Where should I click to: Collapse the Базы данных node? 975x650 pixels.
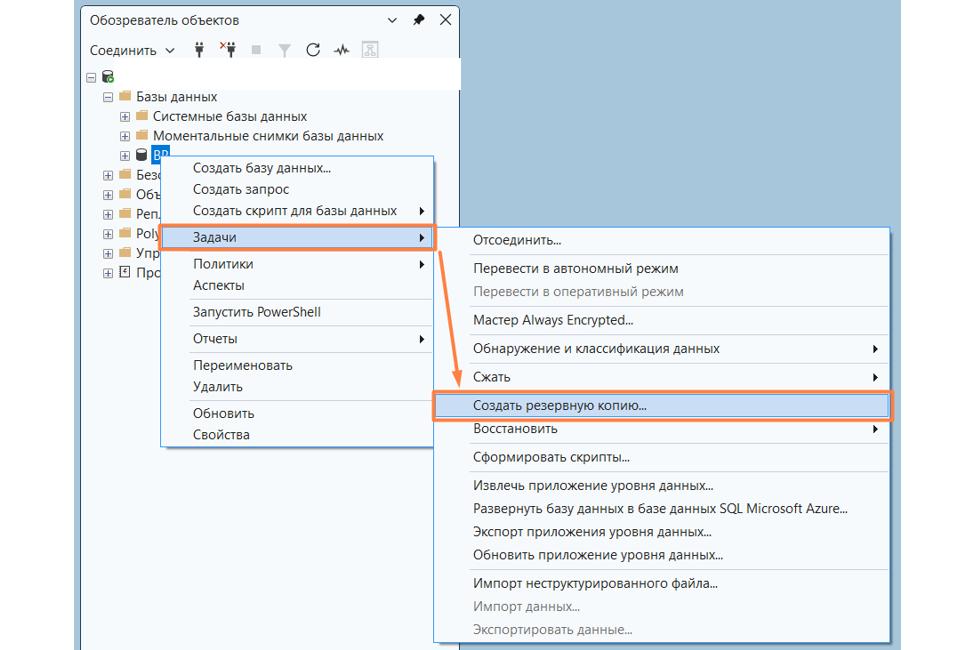tap(108, 97)
